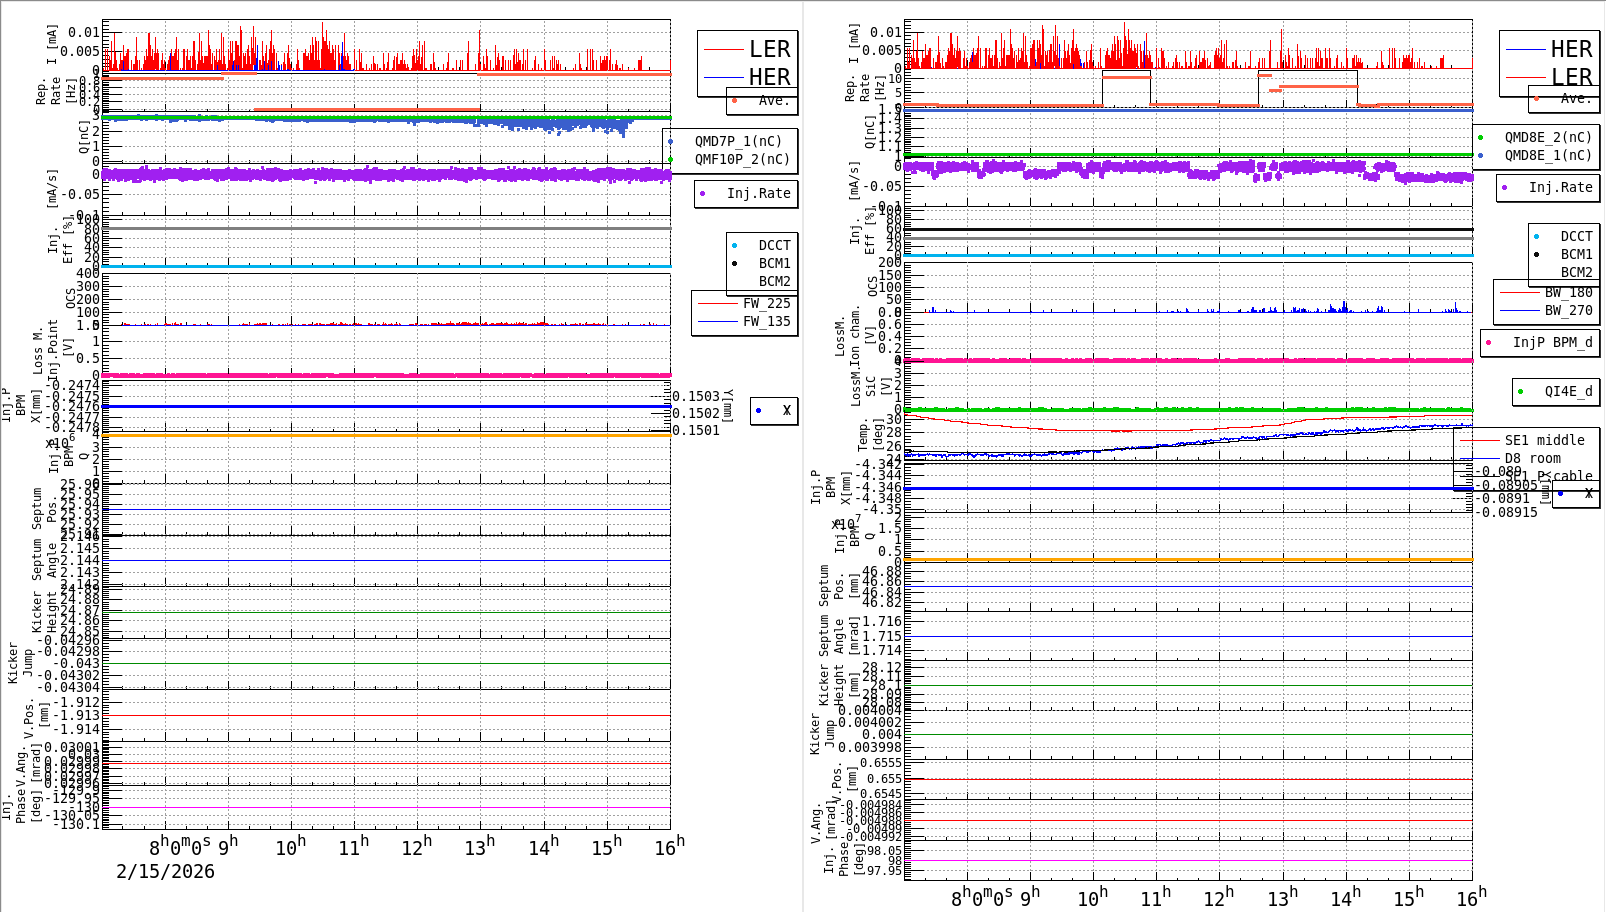The height and width of the screenshot is (912, 1606).
Task: Click the HER legend entry in the left plot
Action: pyautogui.click(x=747, y=77)
